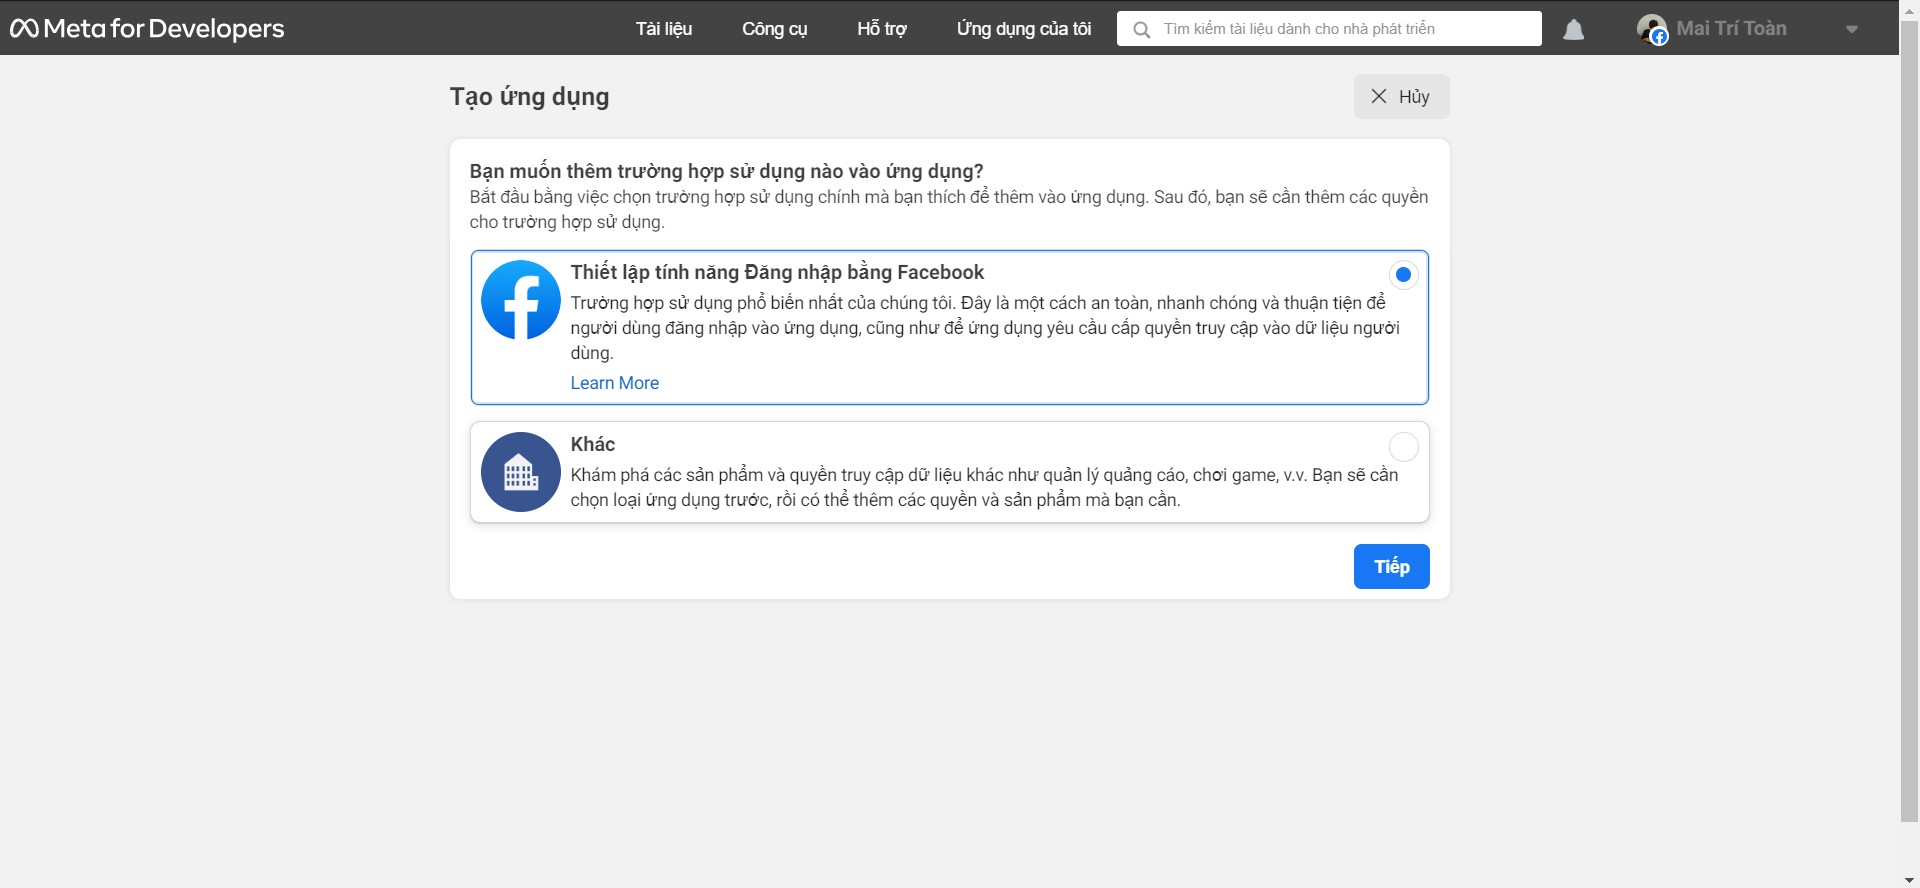Image resolution: width=1920 pixels, height=888 pixels.
Task: Go to Ứng dụng của tôi
Action: 1024,29
